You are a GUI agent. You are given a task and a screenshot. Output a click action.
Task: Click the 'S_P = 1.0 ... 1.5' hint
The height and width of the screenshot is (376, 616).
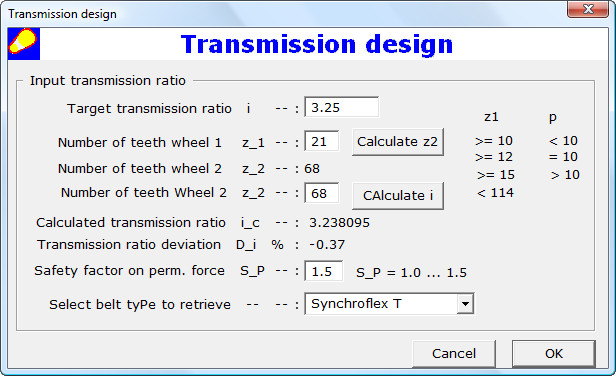point(411,272)
